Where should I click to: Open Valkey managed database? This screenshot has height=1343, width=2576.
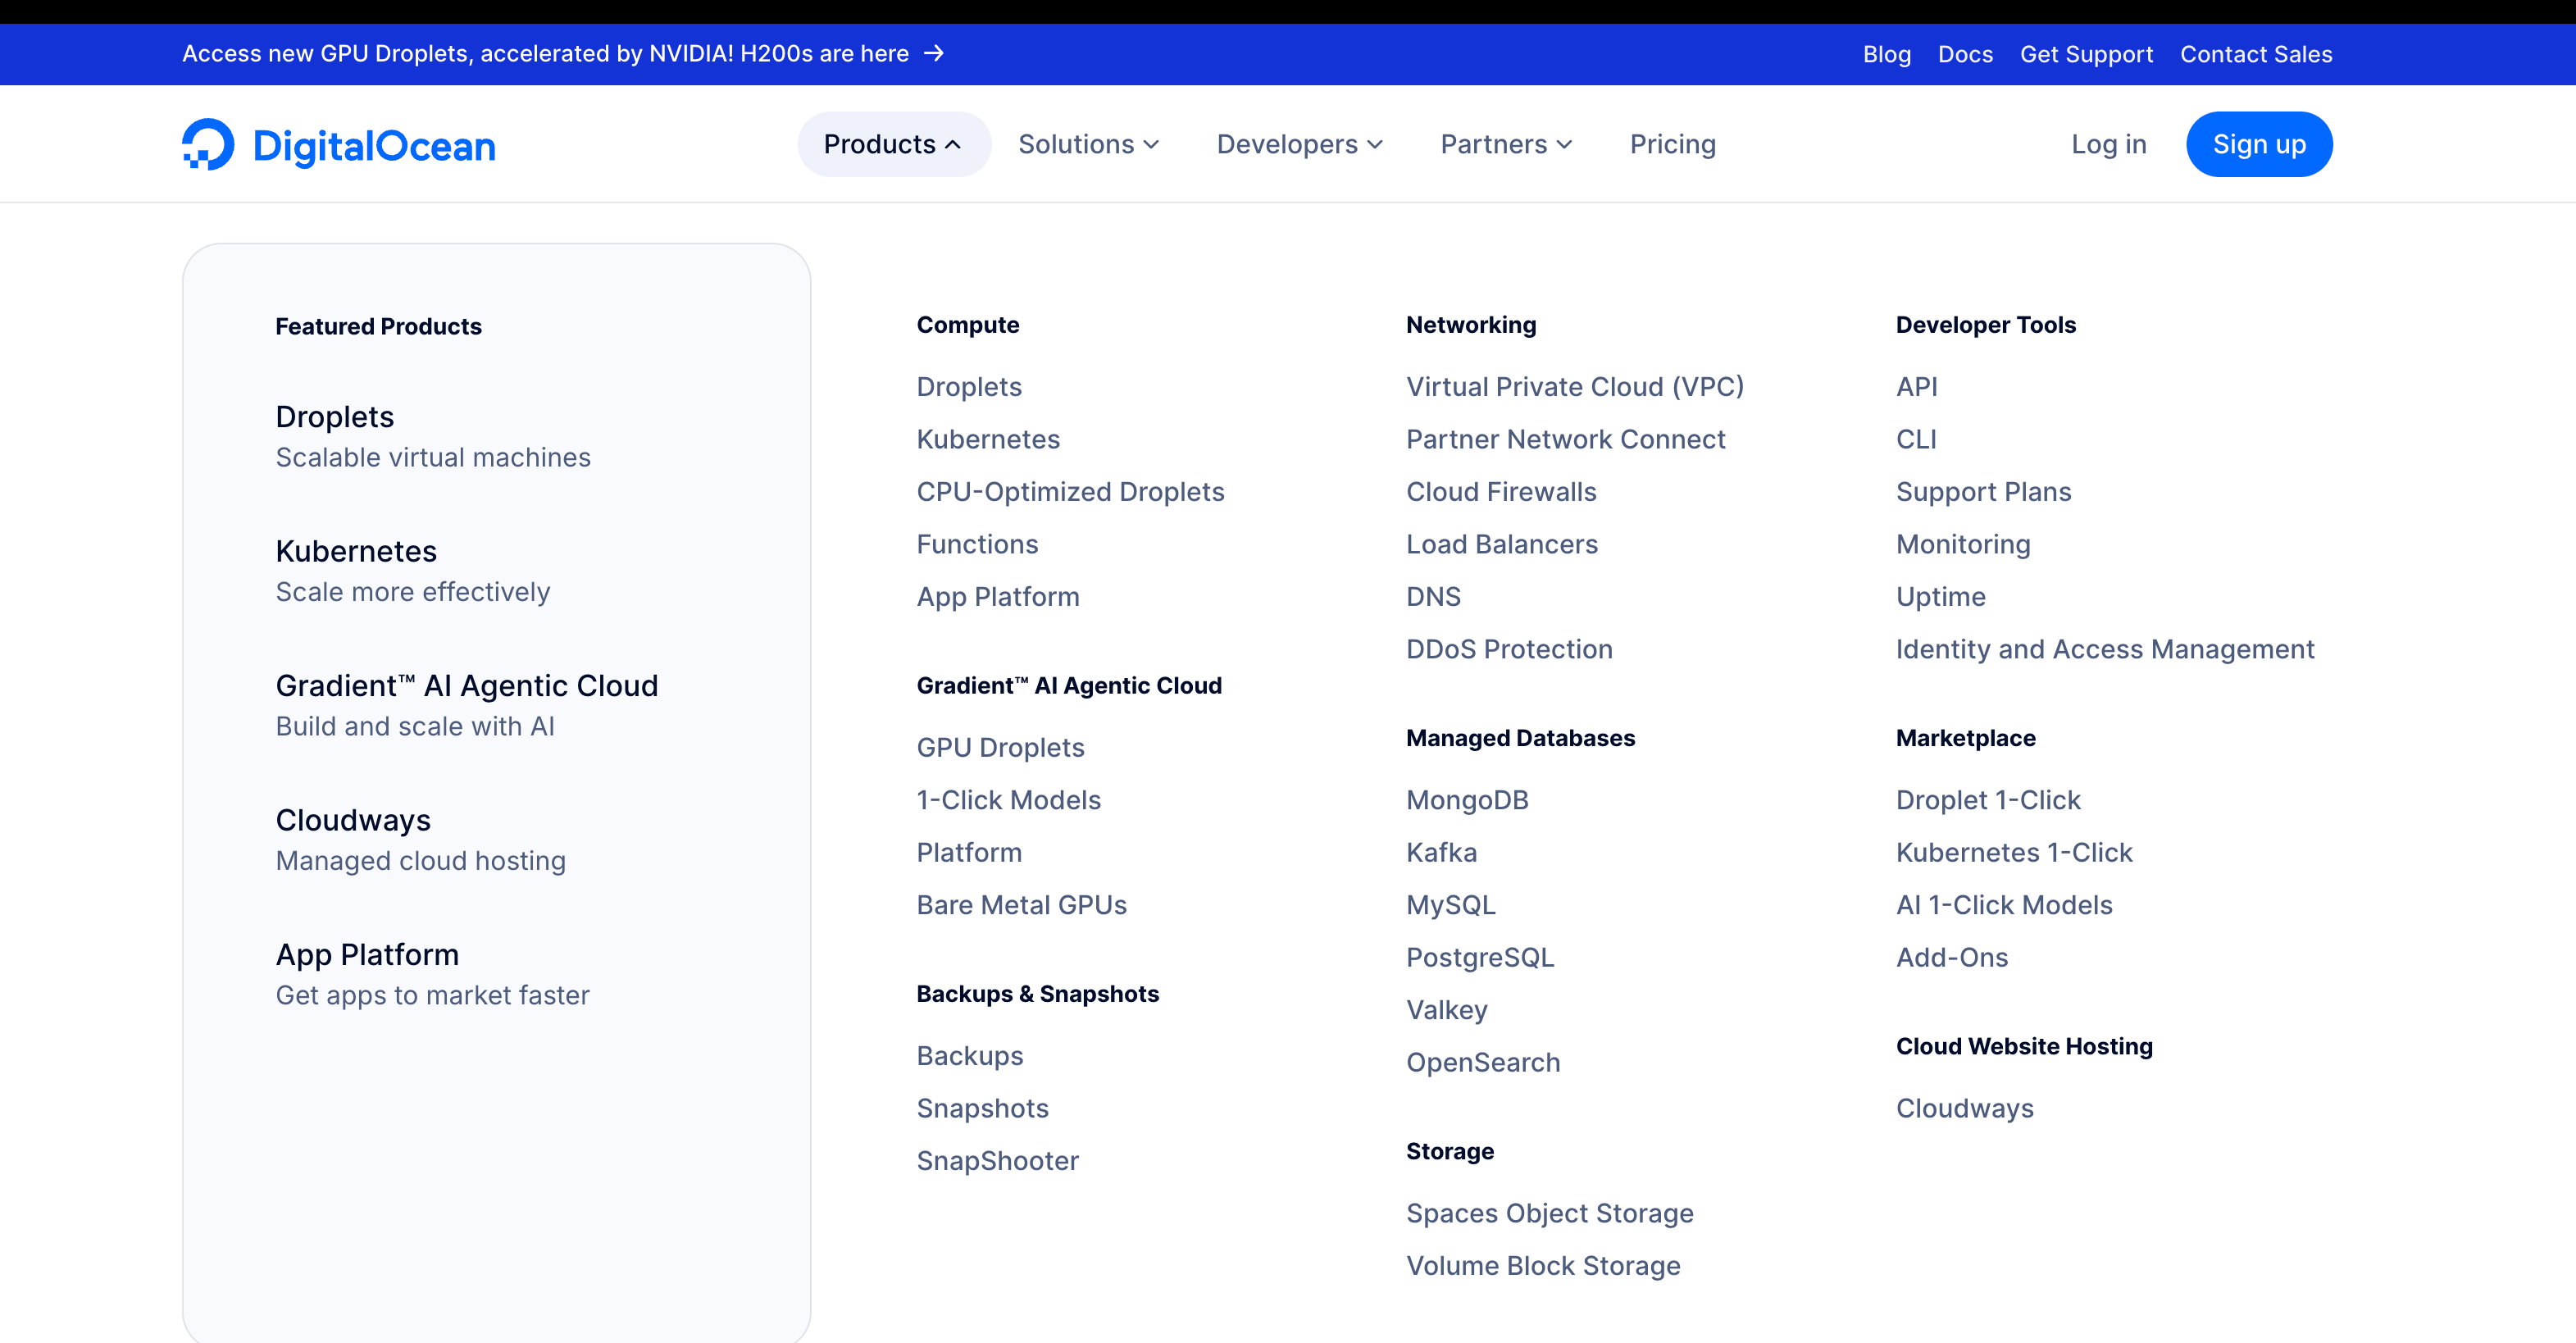[1447, 1010]
